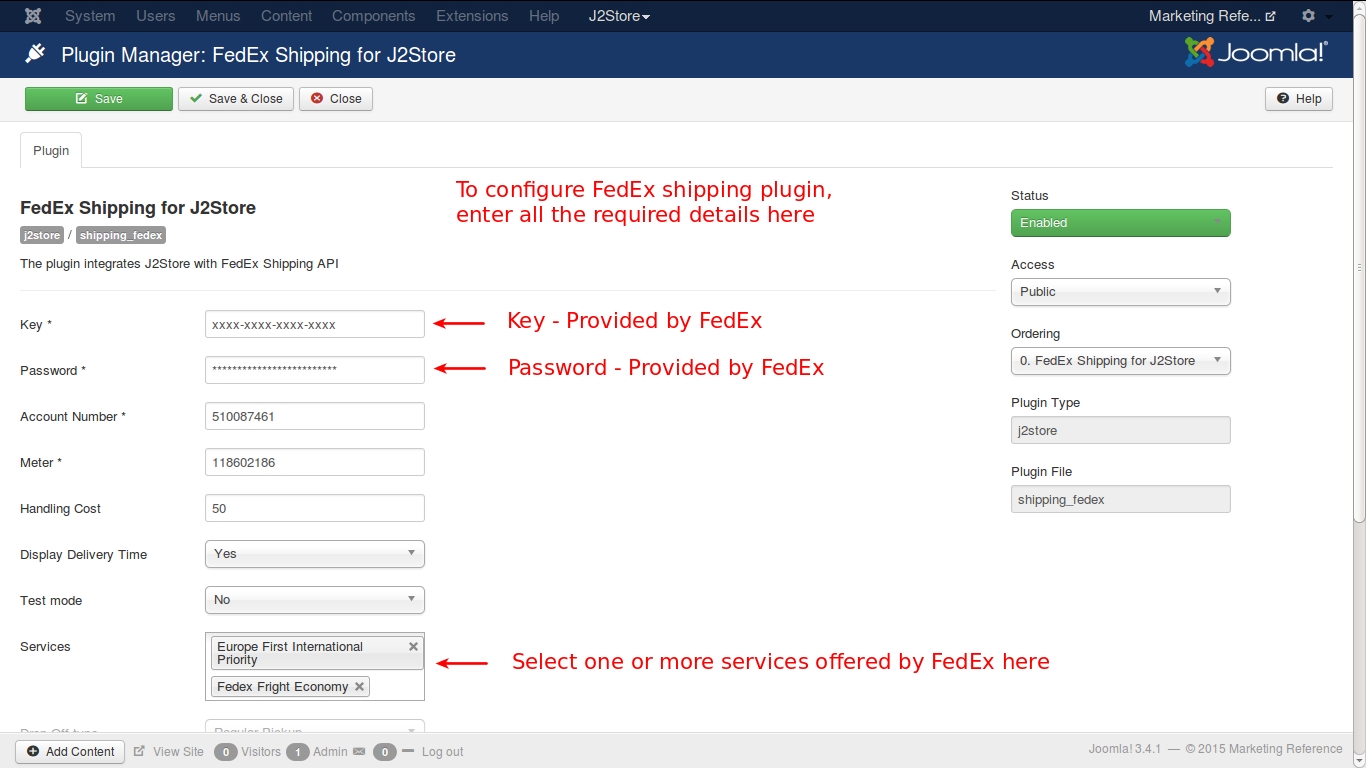This screenshot has height=768, width=1366.
Task: Click the plugin plug icon in header
Action: (x=36, y=54)
